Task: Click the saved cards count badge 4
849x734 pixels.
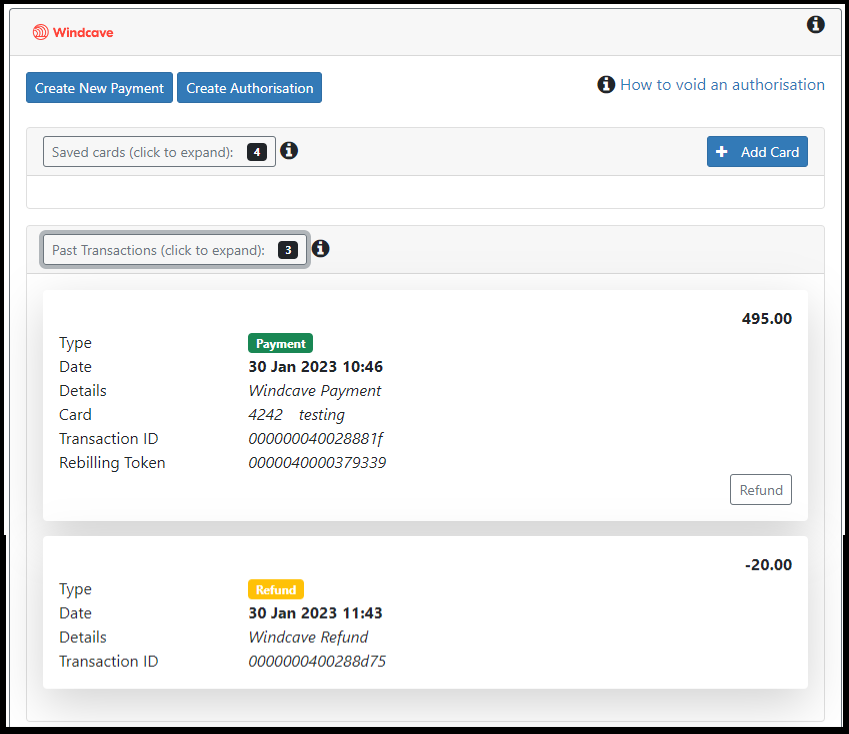Action: click(x=257, y=152)
